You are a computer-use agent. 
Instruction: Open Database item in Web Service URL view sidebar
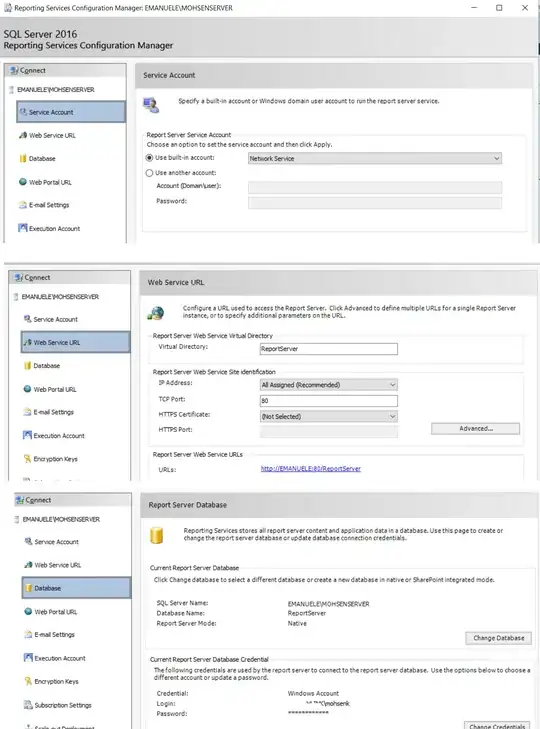pos(42,366)
